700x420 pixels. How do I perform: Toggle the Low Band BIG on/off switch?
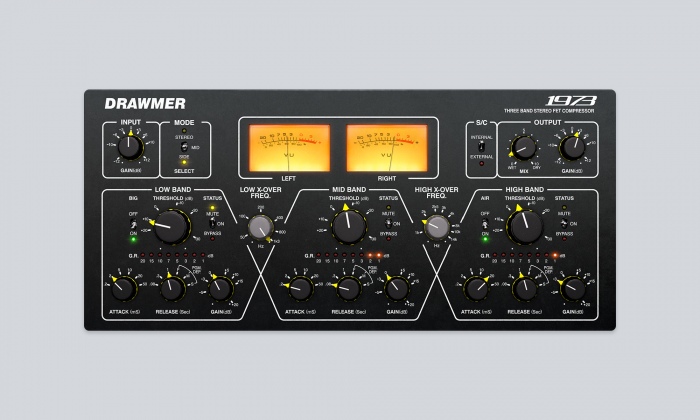[x=133, y=223]
